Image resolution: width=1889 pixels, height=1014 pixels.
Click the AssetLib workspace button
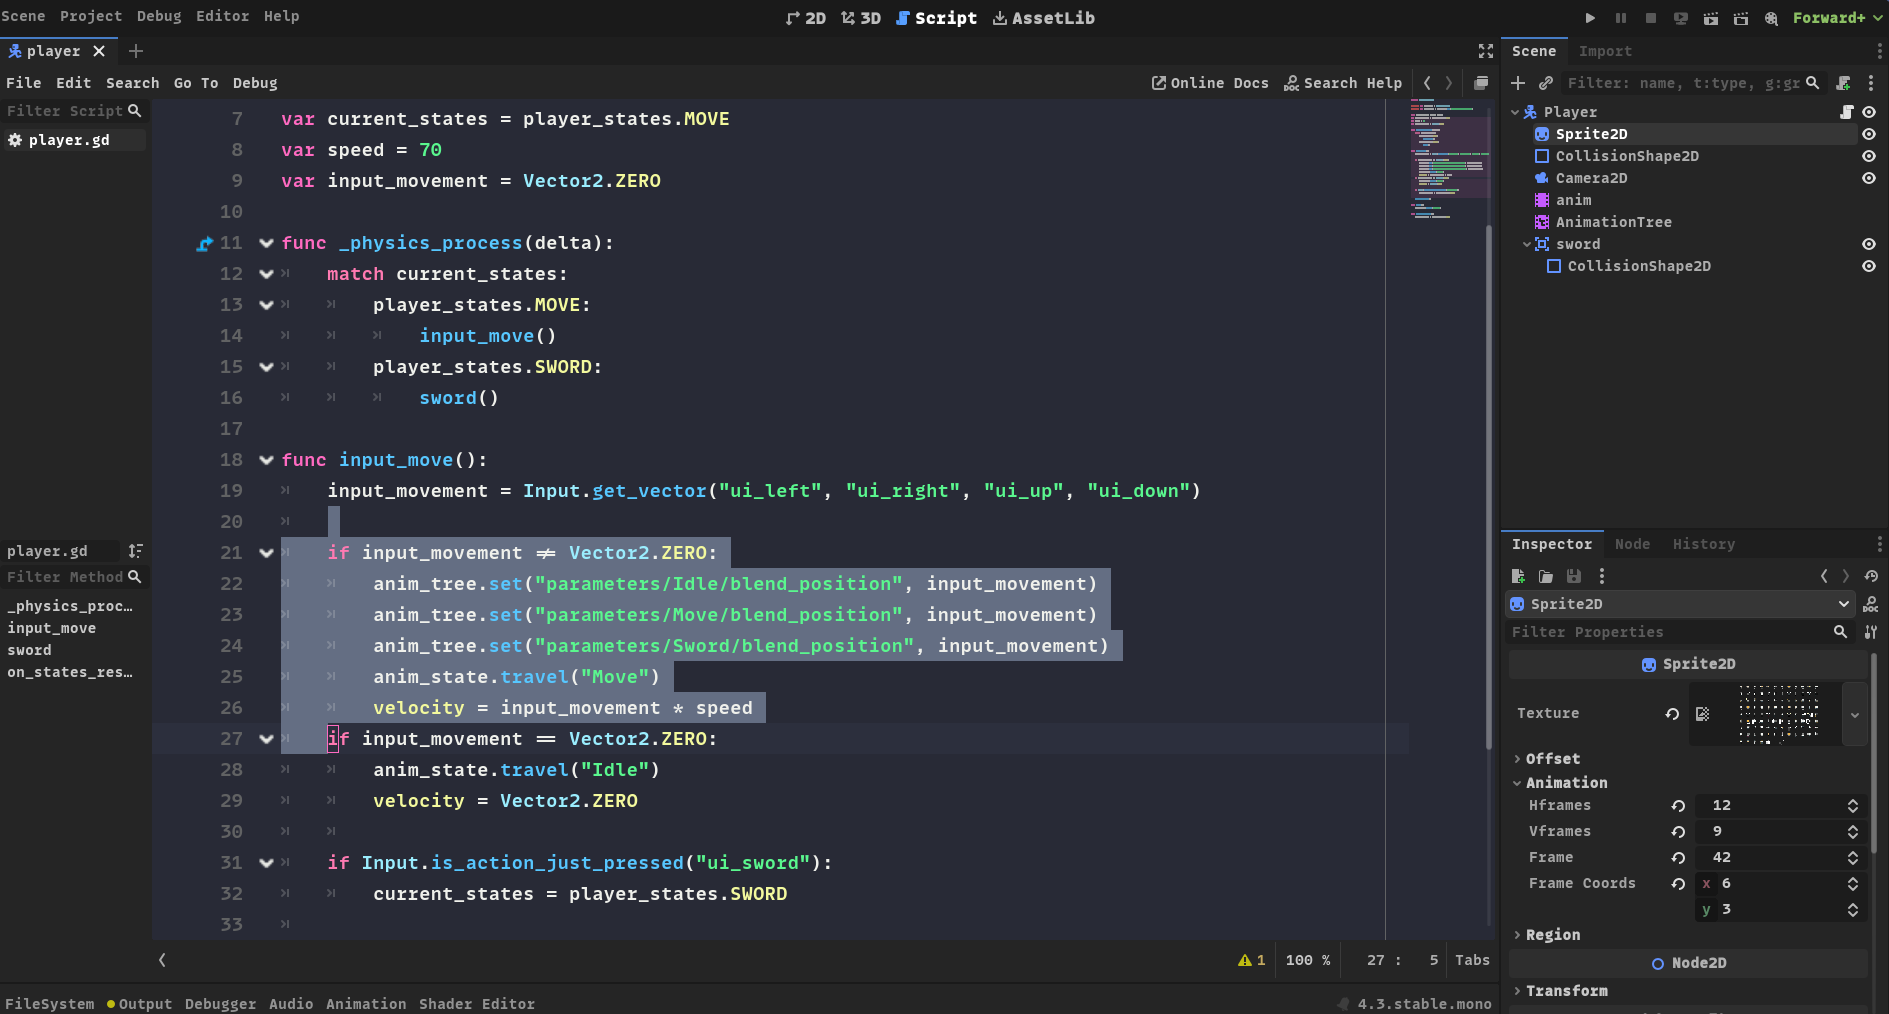pos(1043,18)
